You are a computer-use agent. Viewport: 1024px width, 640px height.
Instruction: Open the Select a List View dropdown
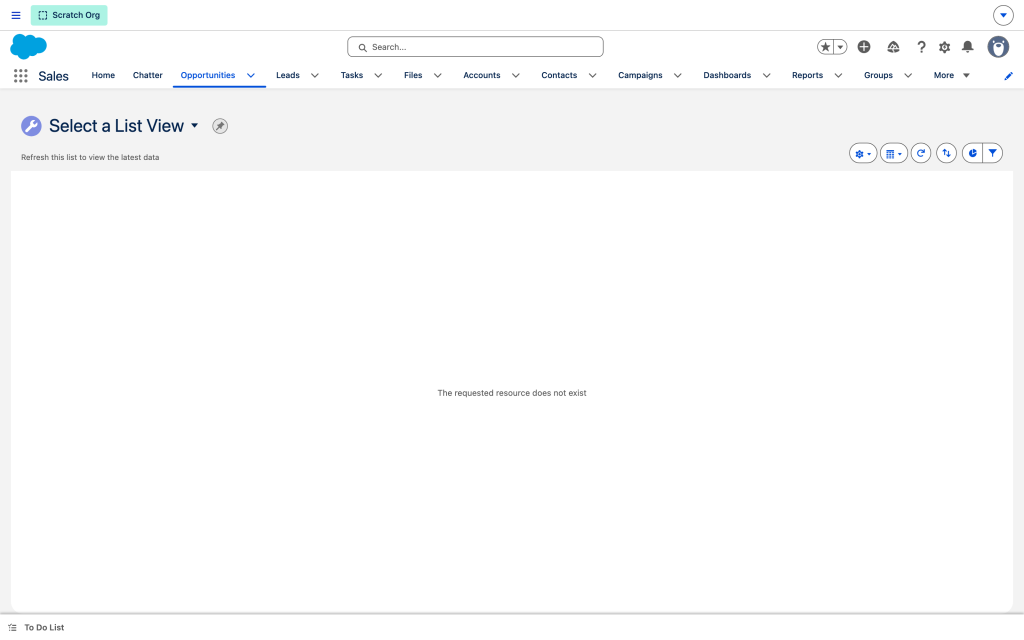[x=195, y=125]
